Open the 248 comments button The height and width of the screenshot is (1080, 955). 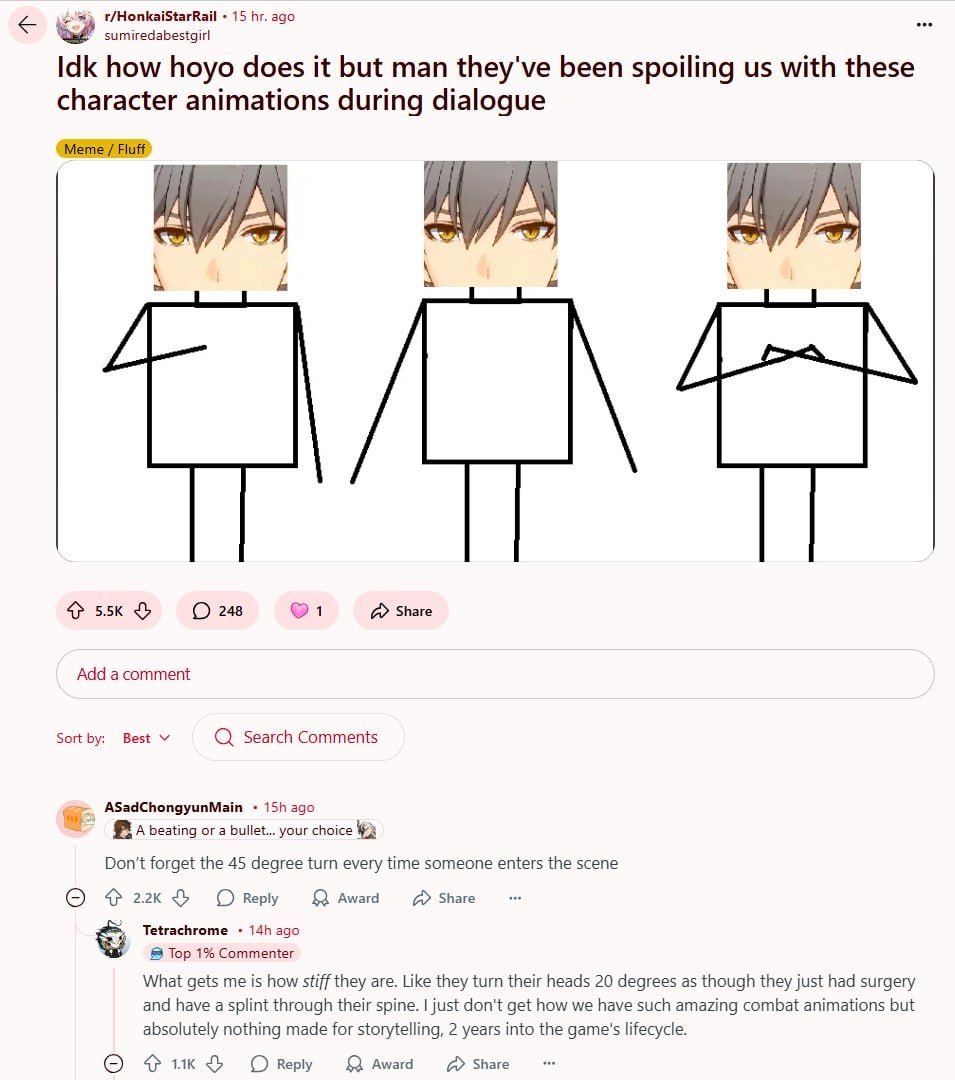tap(218, 610)
